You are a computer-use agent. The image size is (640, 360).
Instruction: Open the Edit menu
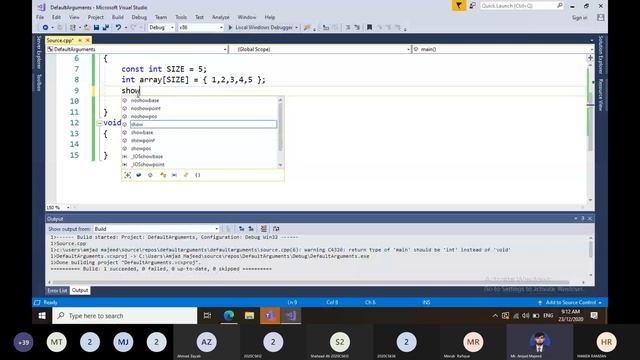click(56, 17)
